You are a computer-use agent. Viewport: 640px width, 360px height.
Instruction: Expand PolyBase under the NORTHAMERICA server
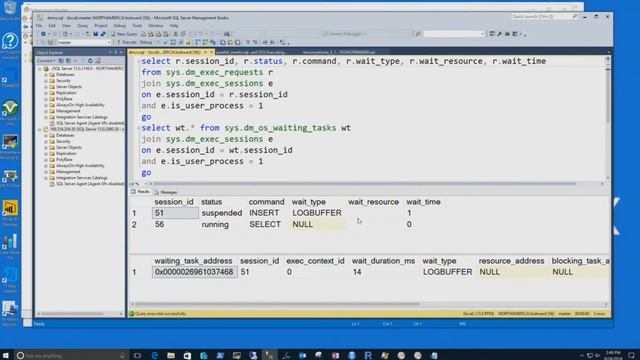46,99
